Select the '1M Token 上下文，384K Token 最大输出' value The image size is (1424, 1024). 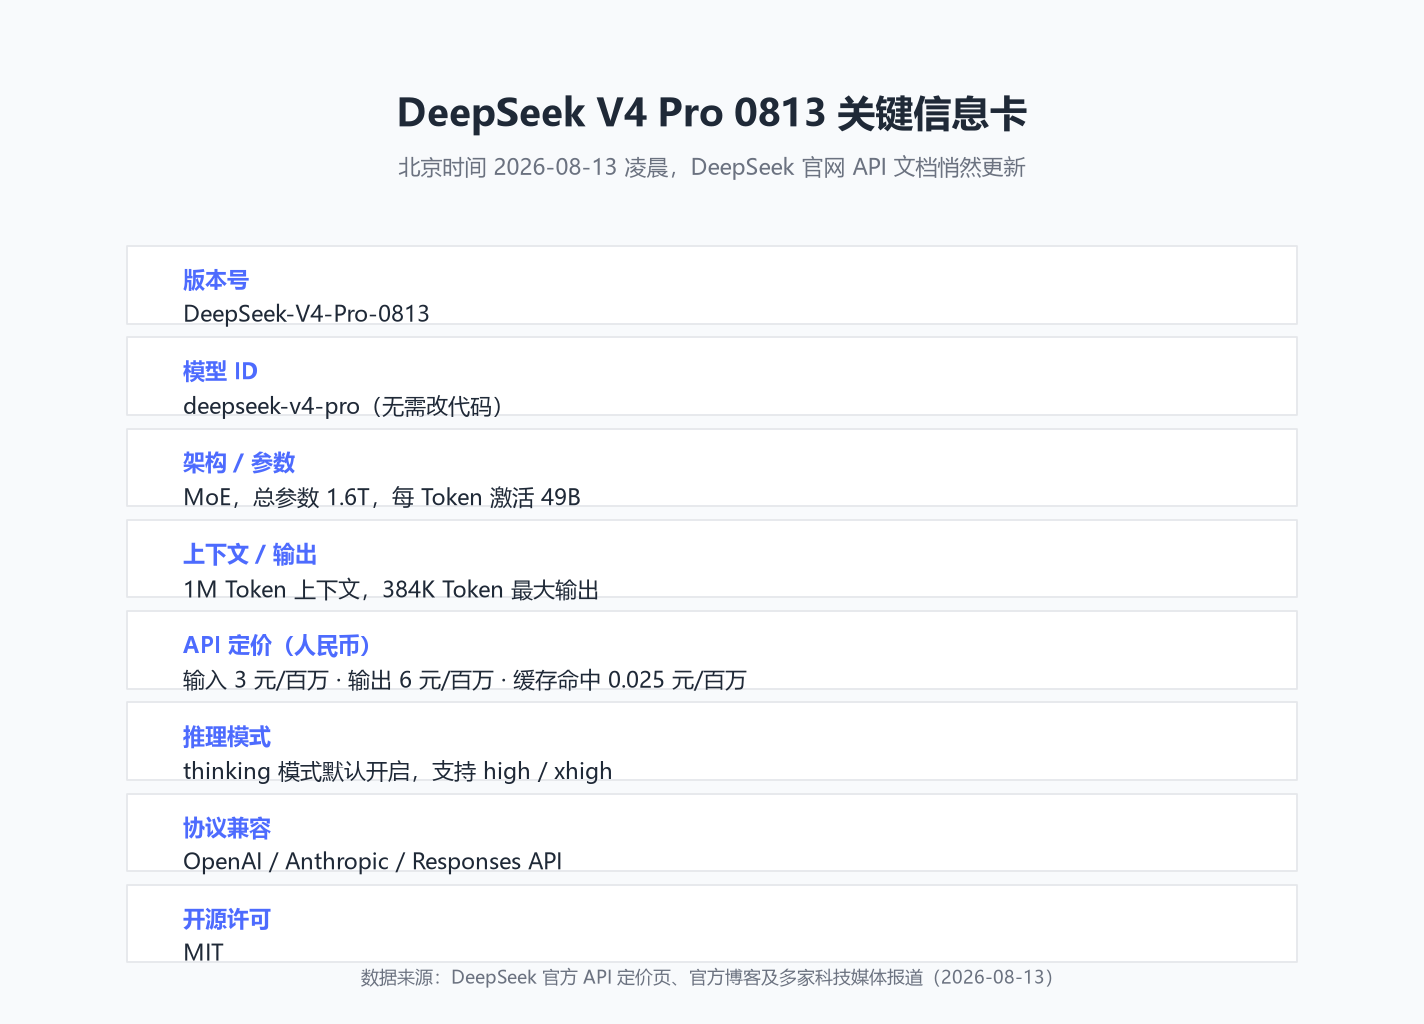(x=391, y=589)
